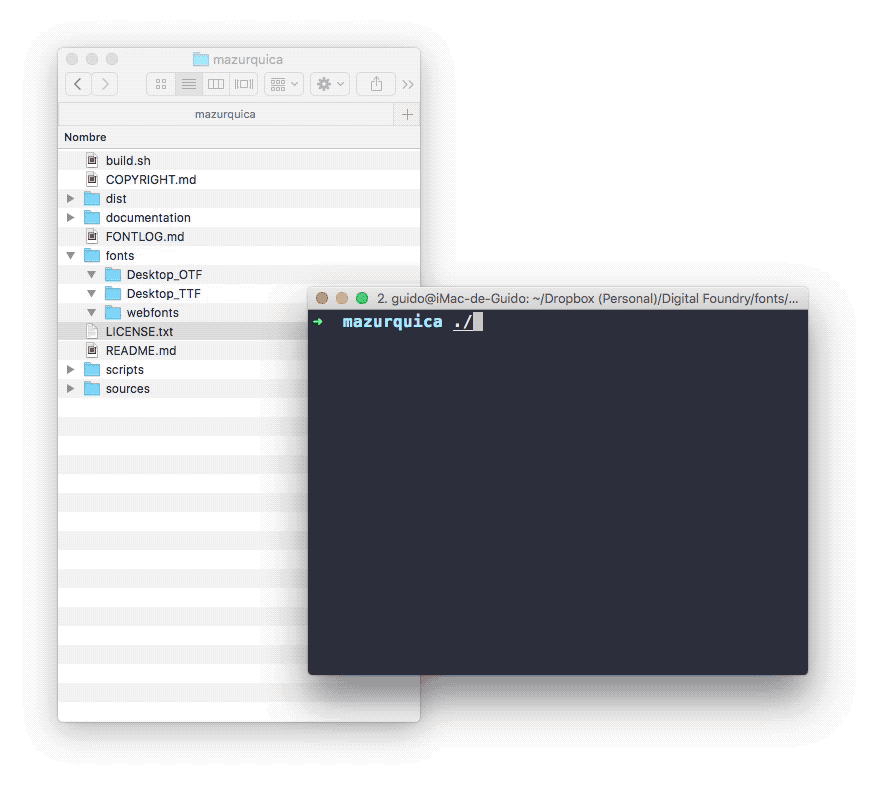Click the Share button in Finder toolbar
The width and height of the screenshot is (888, 792).
click(376, 84)
